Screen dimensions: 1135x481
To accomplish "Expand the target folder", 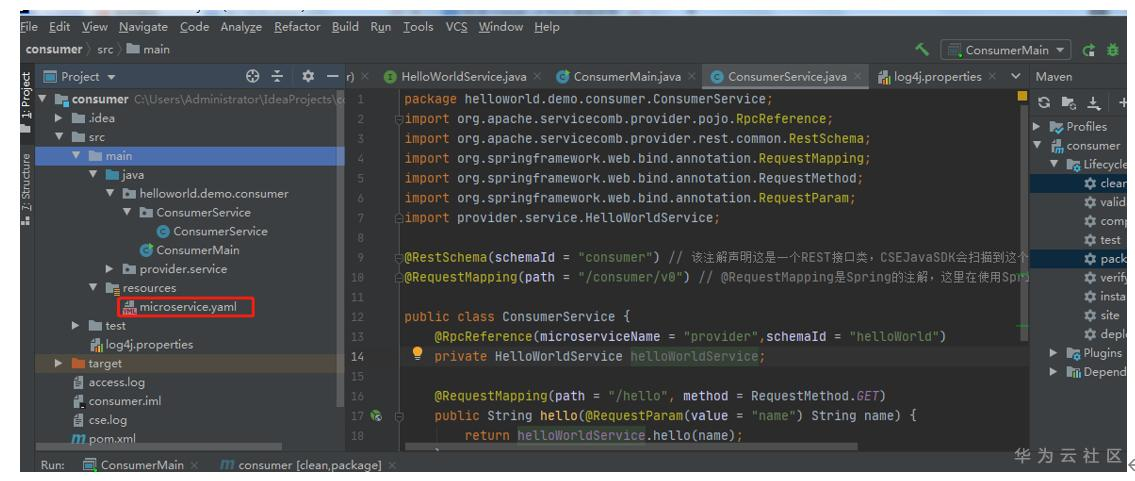I will pos(60,363).
